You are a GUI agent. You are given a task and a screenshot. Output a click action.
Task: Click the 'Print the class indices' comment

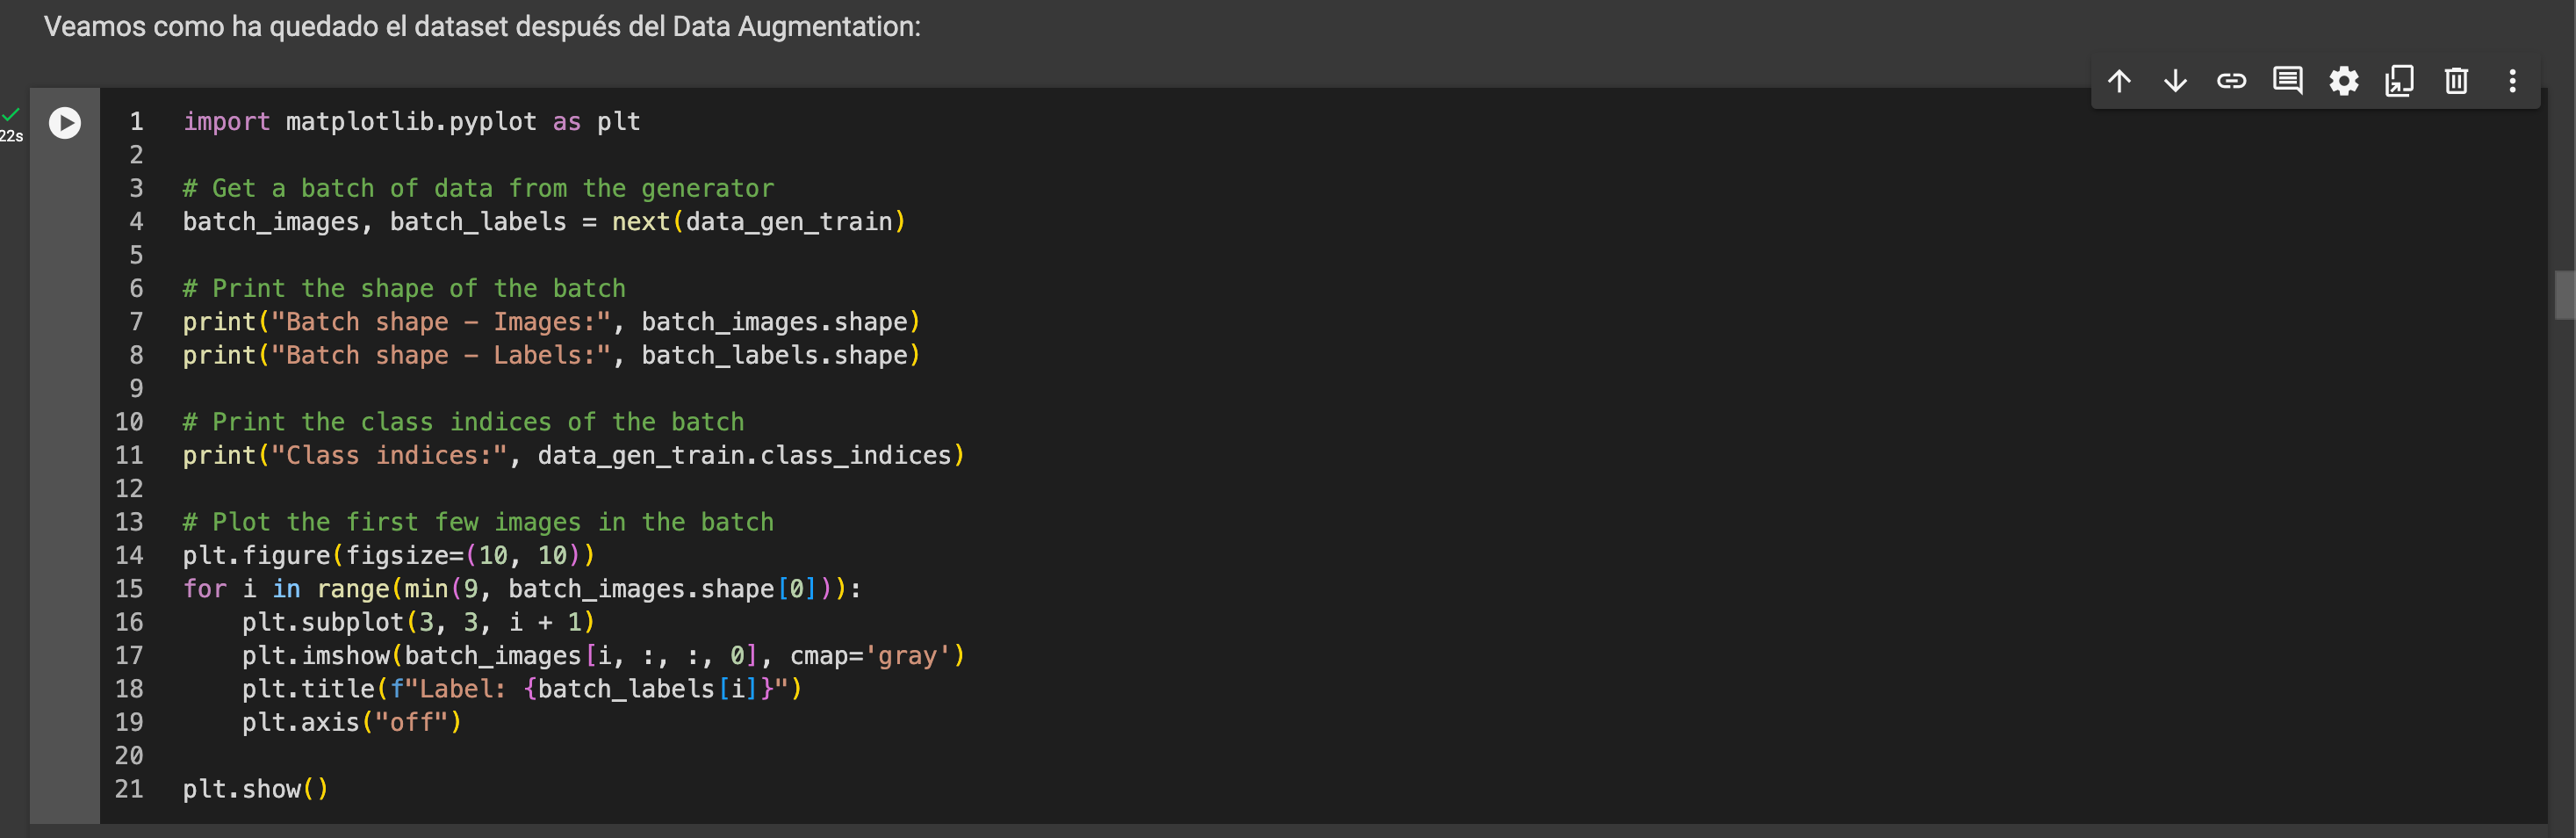point(463,422)
